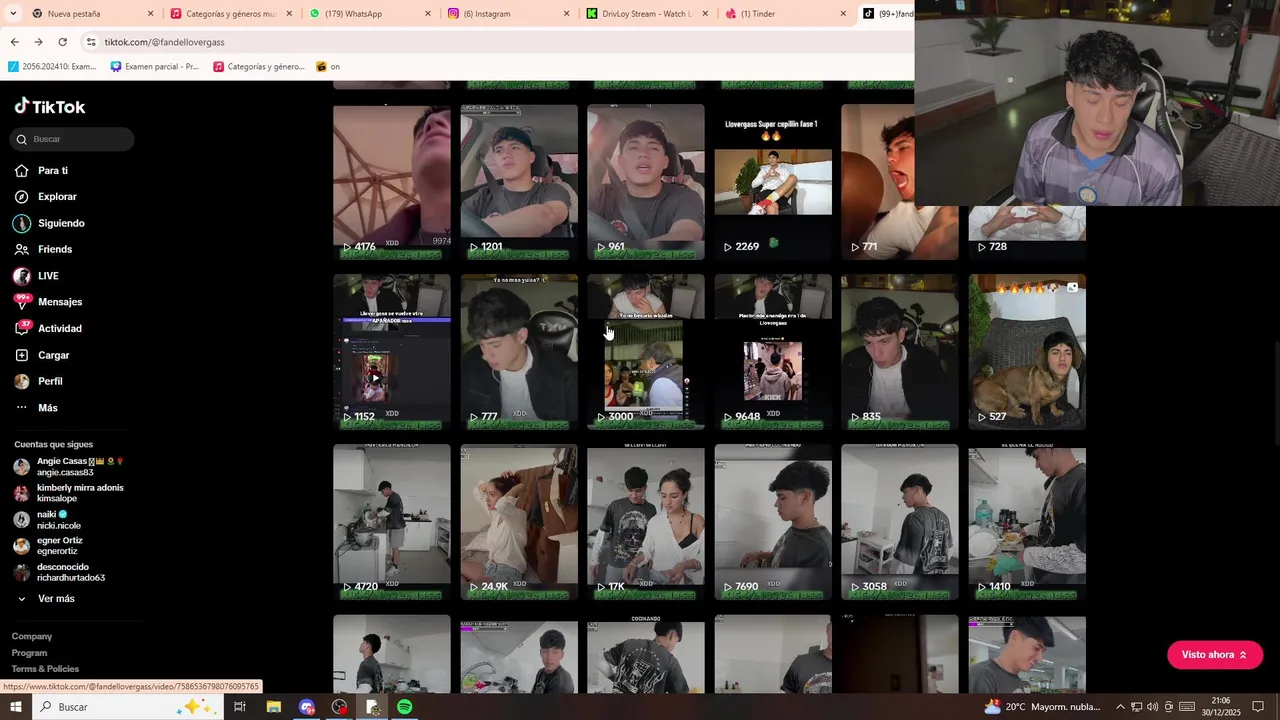Open the video with 4176 views
Screen dimensions: 1280x720
tap(392, 182)
